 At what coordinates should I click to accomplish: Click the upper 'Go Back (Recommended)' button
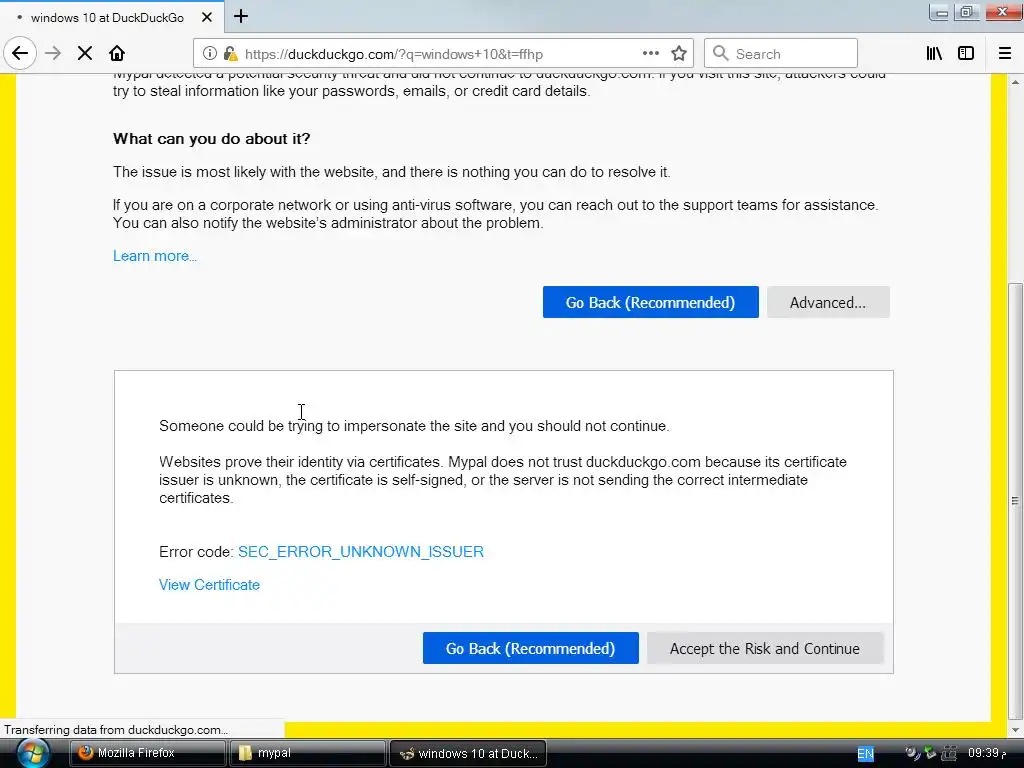(650, 302)
